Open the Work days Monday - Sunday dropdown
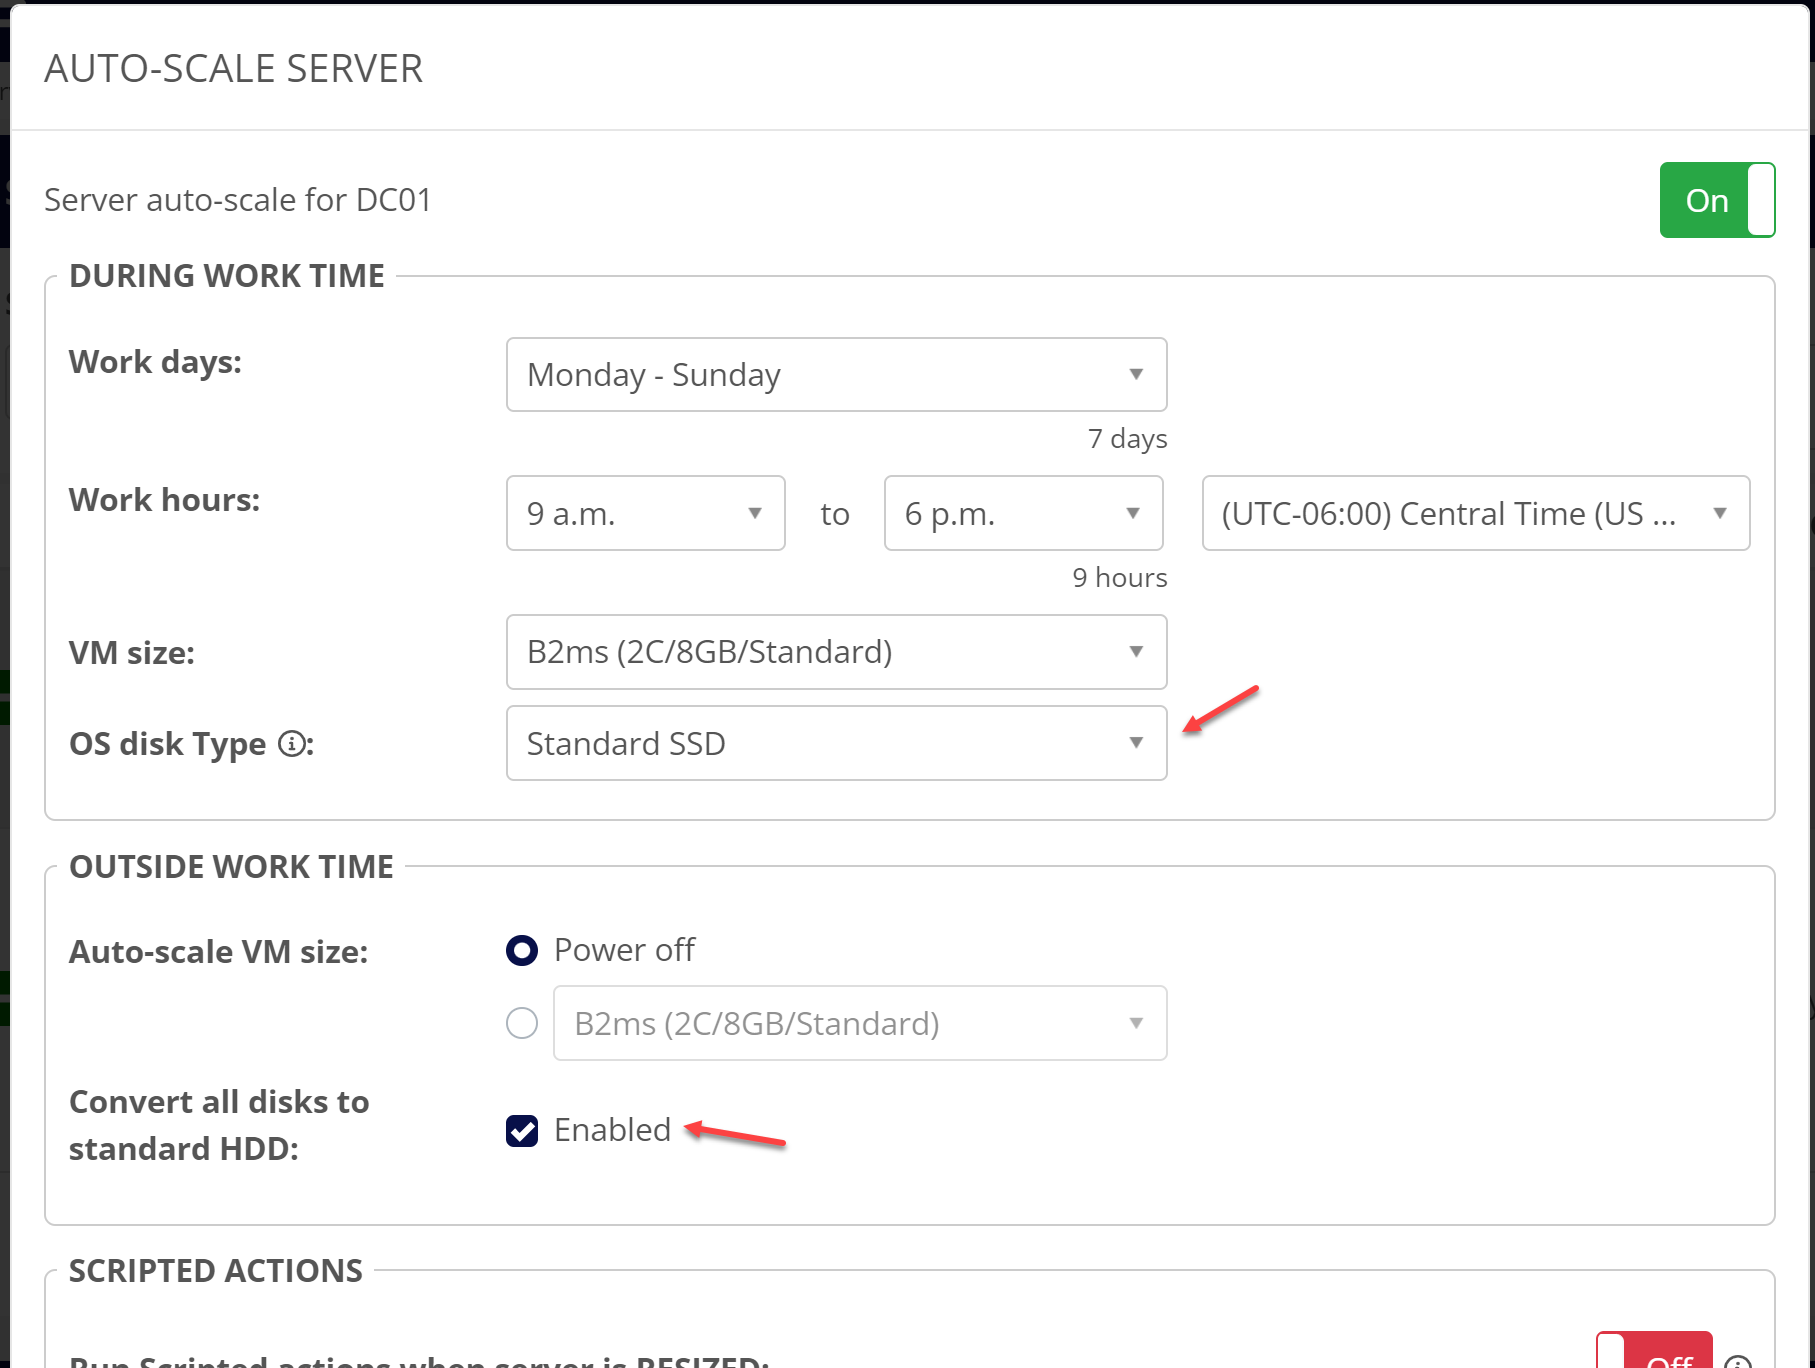1815x1368 pixels. (836, 375)
